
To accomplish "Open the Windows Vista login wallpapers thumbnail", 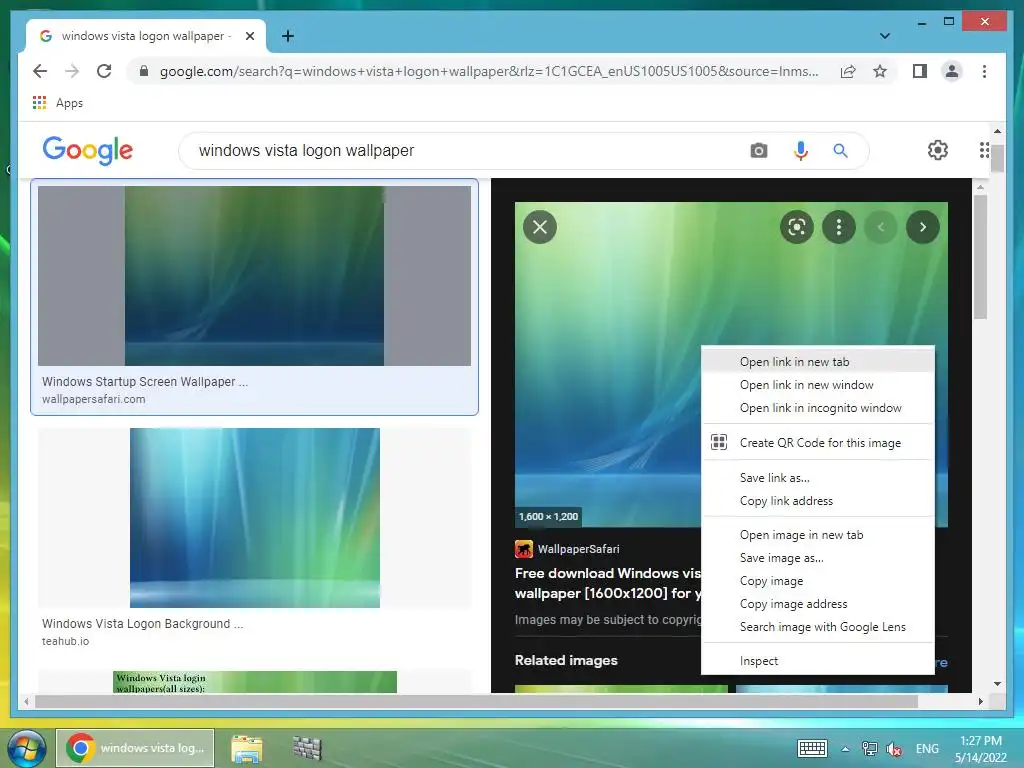I will (255, 682).
